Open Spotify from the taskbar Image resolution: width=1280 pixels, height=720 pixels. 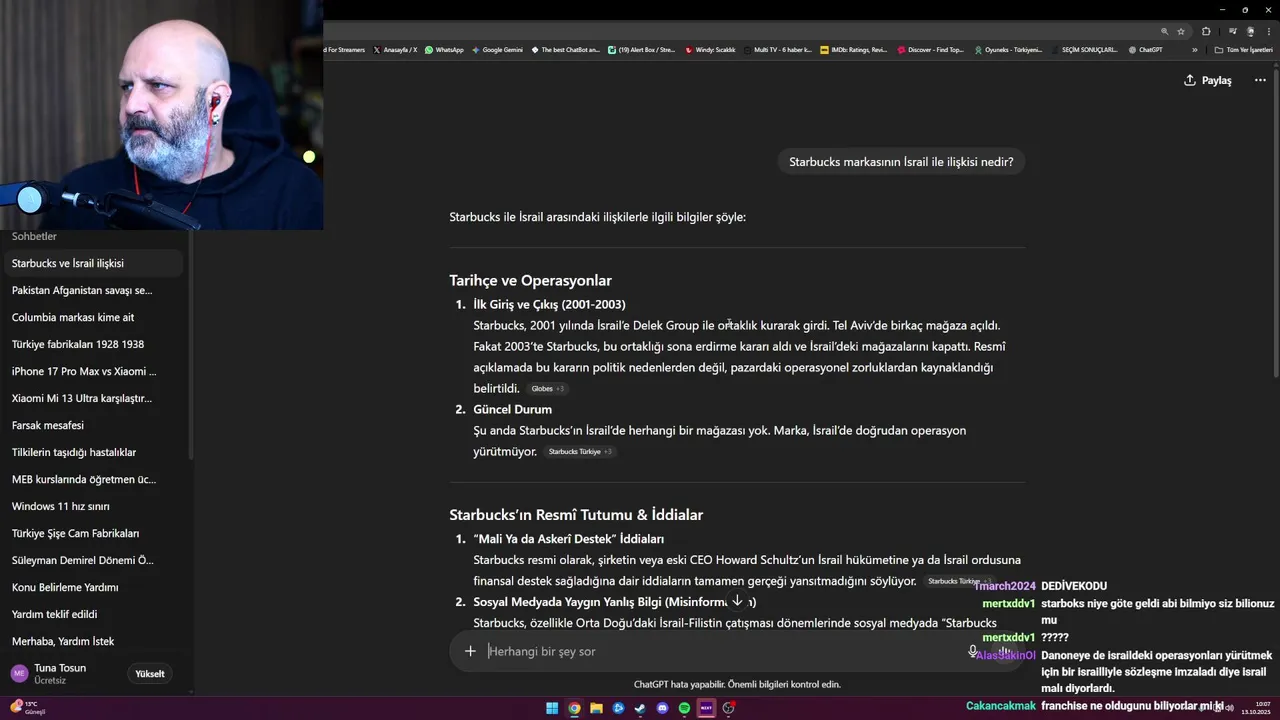click(684, 708)
